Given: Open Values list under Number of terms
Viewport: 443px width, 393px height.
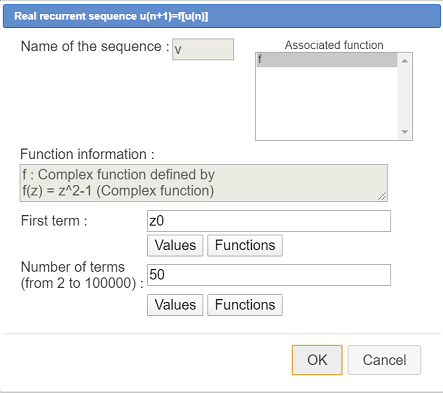Looking at the screenshot, I should [175, 305].
